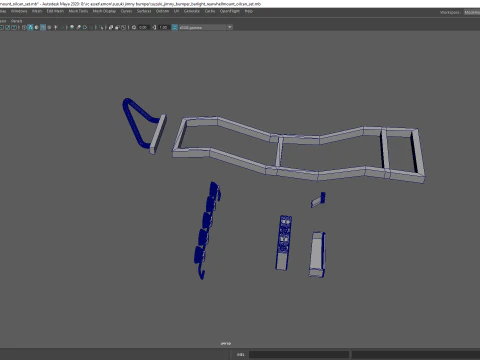480x360 pixels.
Task: Toggle Depth of Field icon
Action: (91, 27)
